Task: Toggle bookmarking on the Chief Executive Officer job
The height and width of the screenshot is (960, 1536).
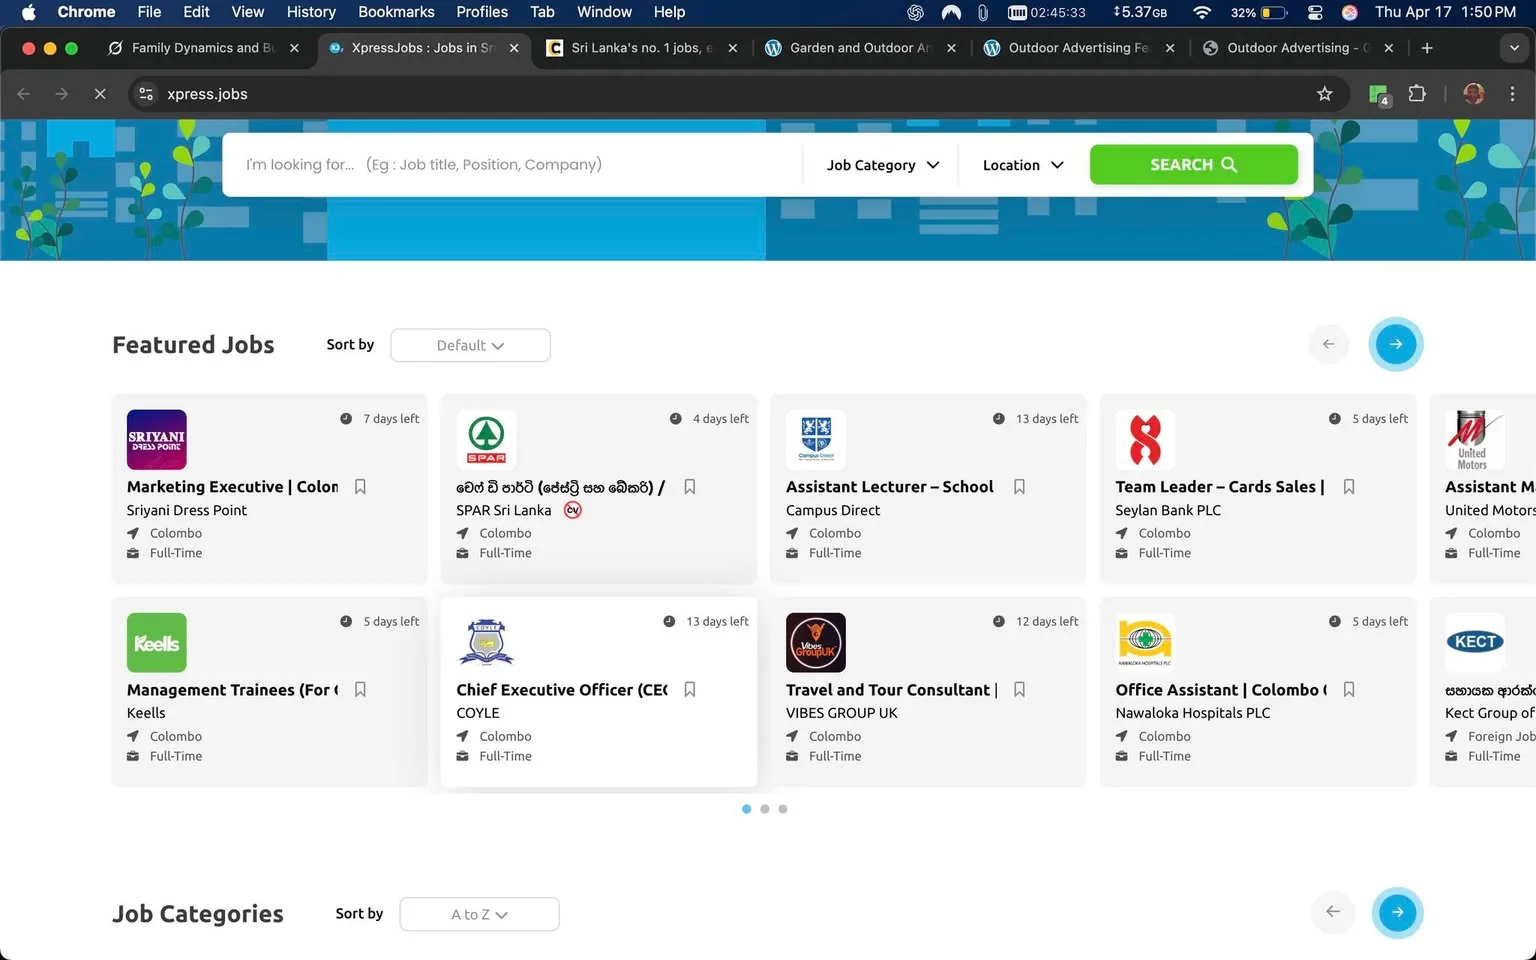Action: (x=690, y=689)
